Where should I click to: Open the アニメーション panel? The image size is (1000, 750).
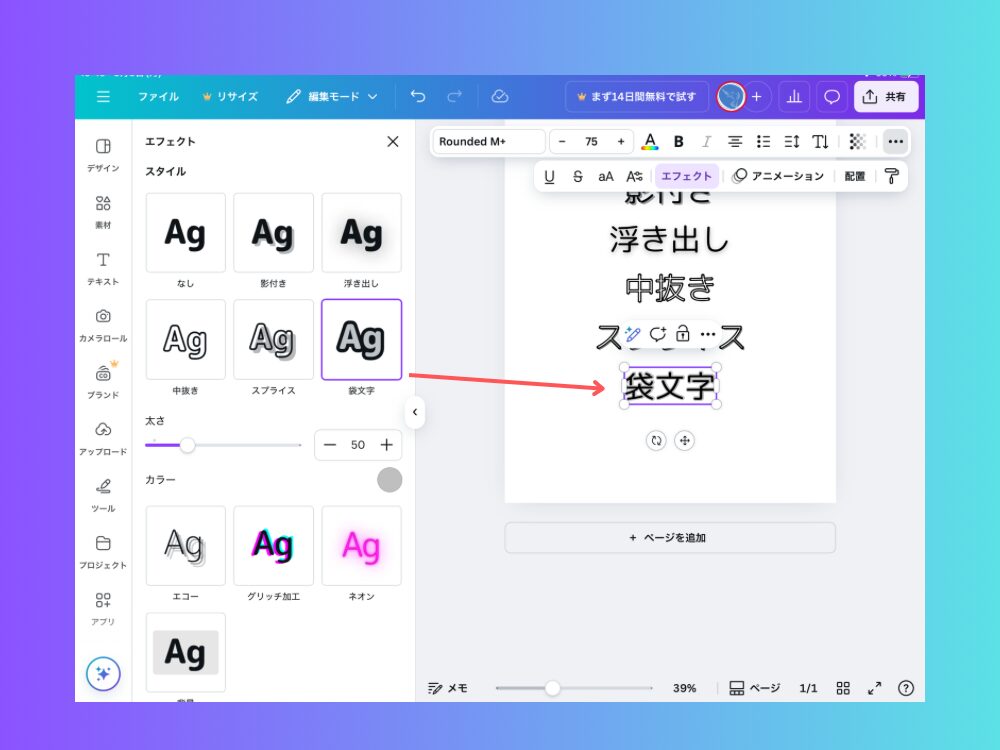[x=778, y=177]
